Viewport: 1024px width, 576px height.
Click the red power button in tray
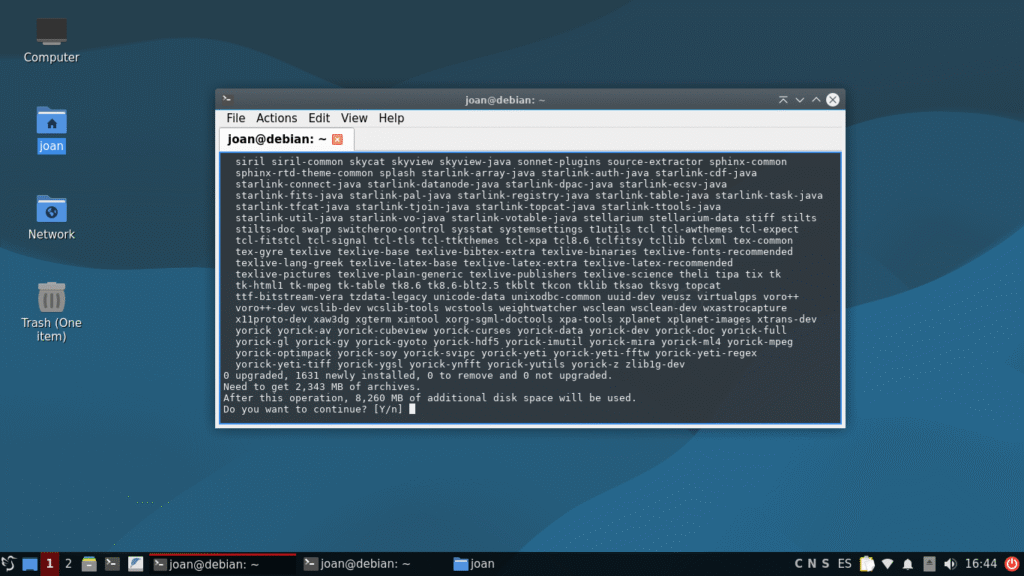1011,564
